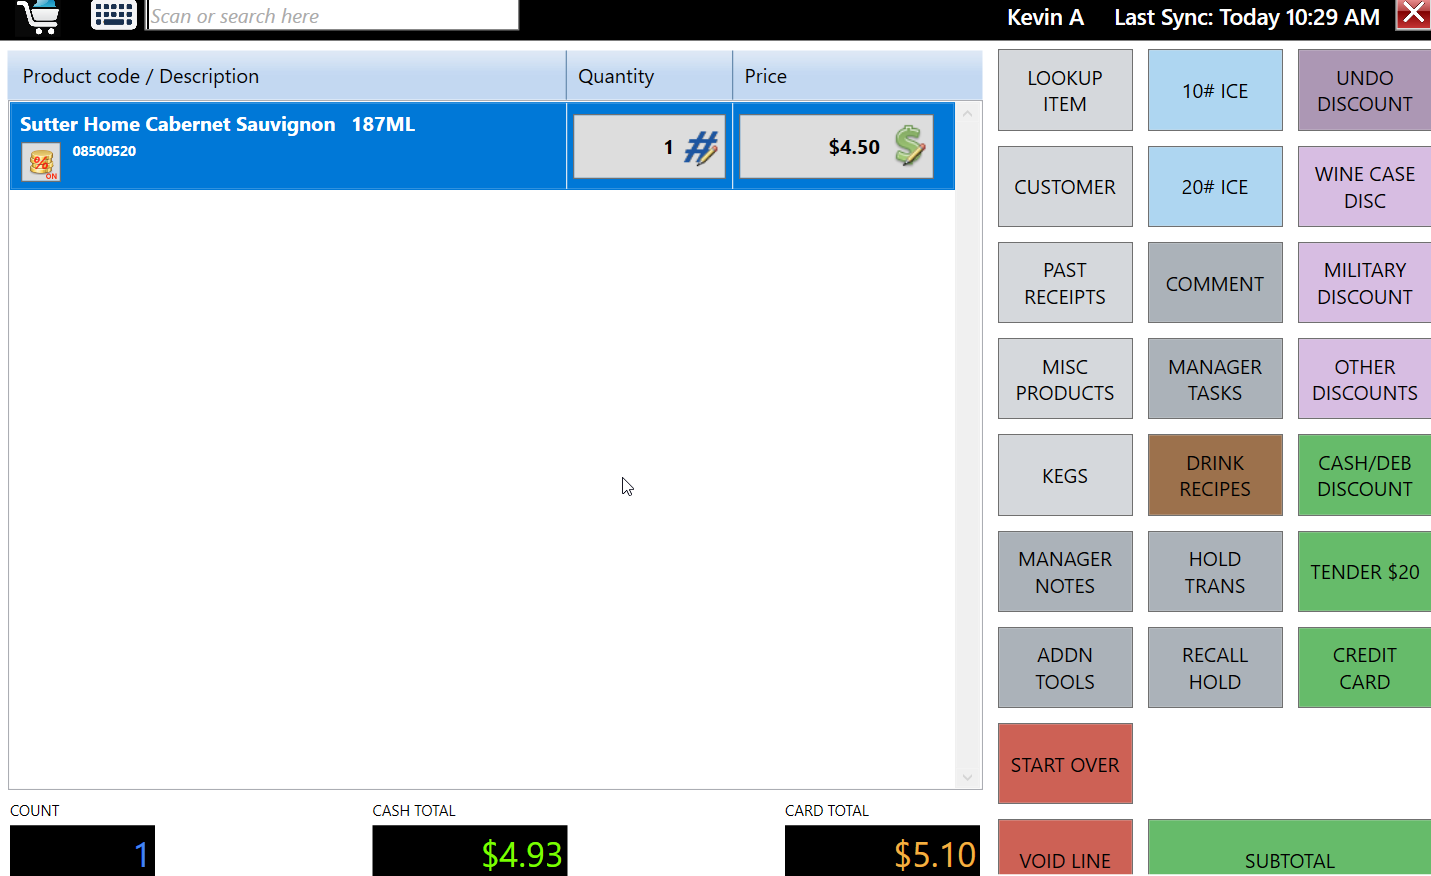Image resolution: width=1431 pixels, height=876 pixels.
Task: Click UNDO DISCOUNT
Action: click(x=1364, y=90)
